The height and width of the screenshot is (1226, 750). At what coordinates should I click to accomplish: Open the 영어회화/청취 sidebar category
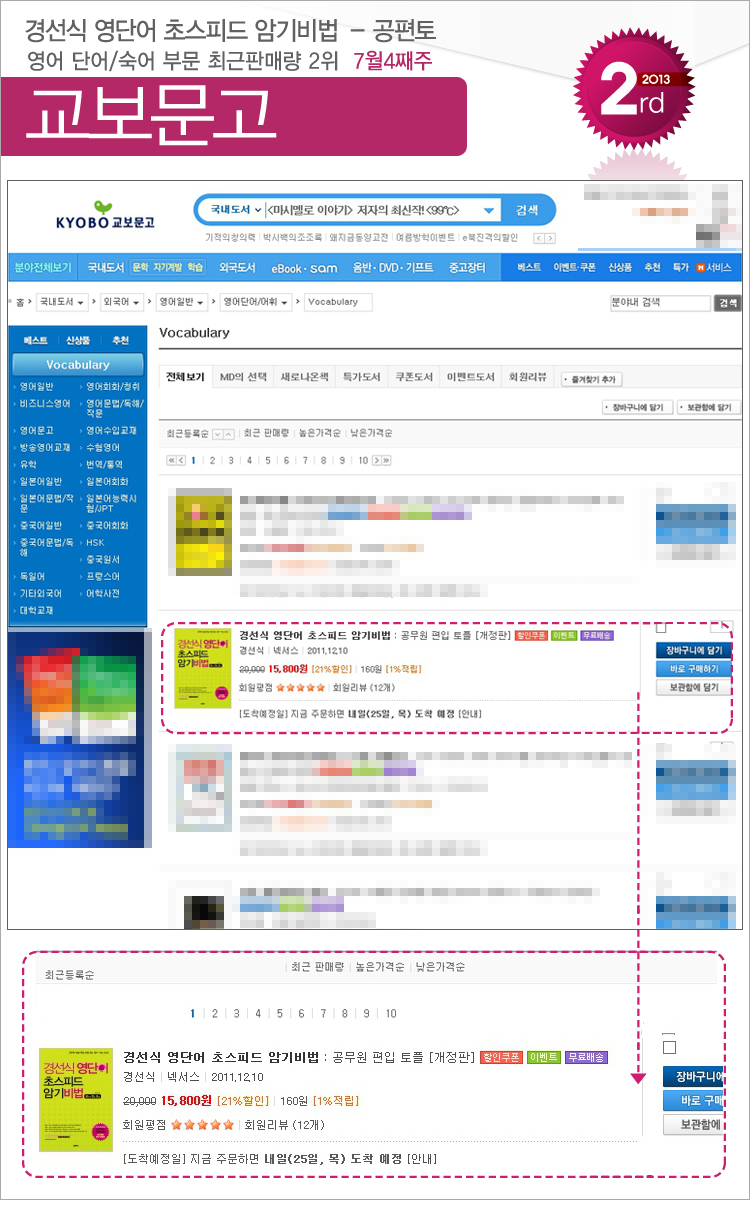pos(112,386)
